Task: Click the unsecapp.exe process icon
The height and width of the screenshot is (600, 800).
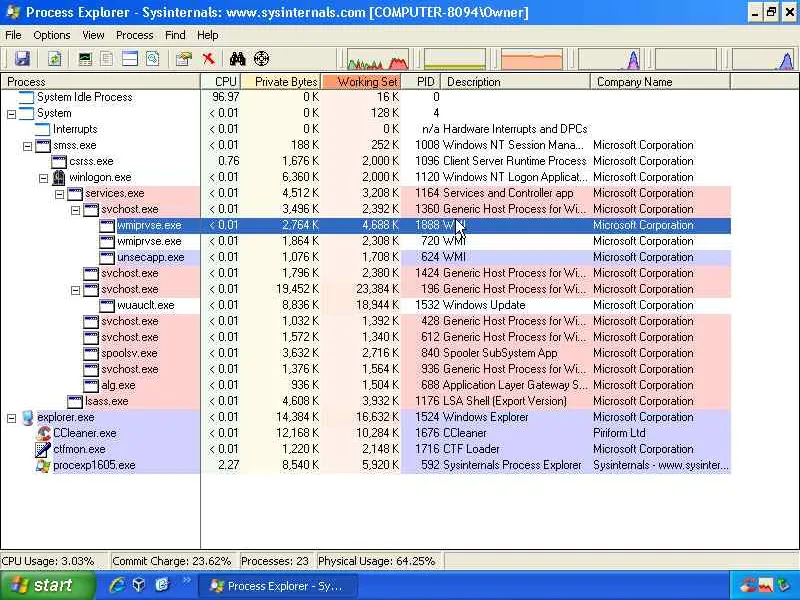Action: (x=107, y=258)
